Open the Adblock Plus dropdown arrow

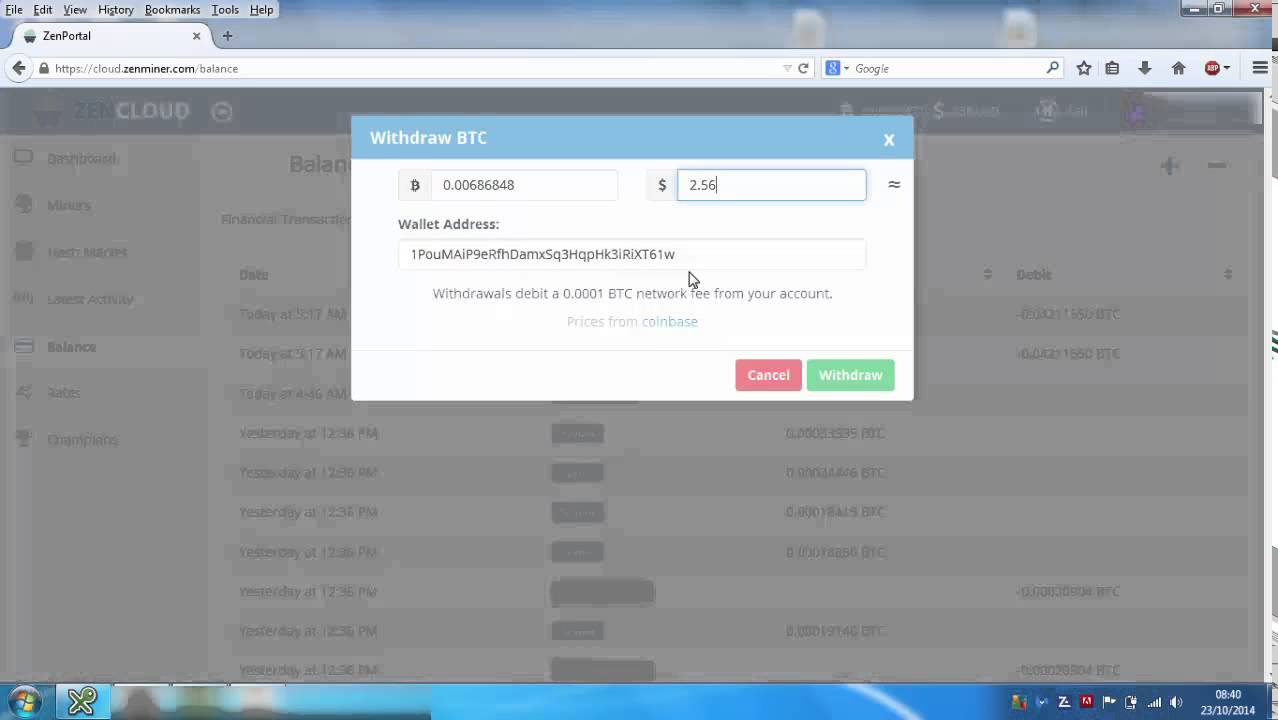tap(1226, 68)
